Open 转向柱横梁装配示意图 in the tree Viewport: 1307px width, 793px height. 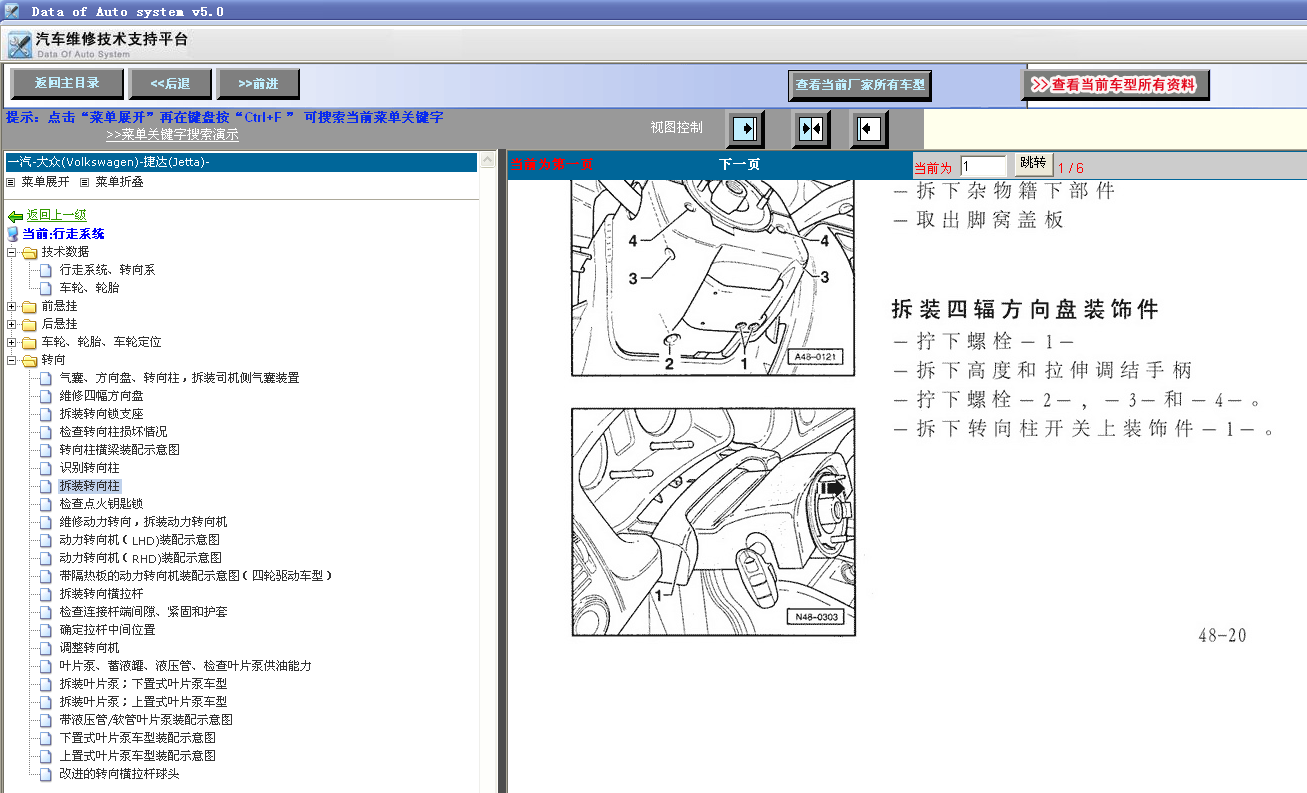(119, 450)
